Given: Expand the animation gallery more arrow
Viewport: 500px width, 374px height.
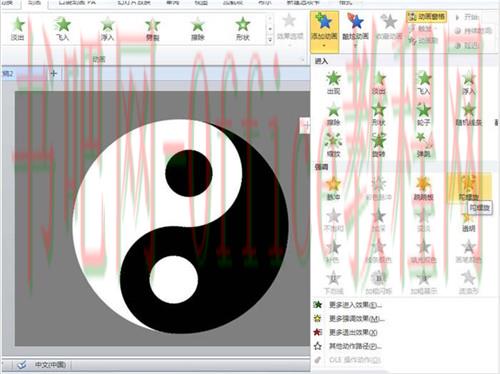Looking at the screenshot, I should [x=270, y=40].
